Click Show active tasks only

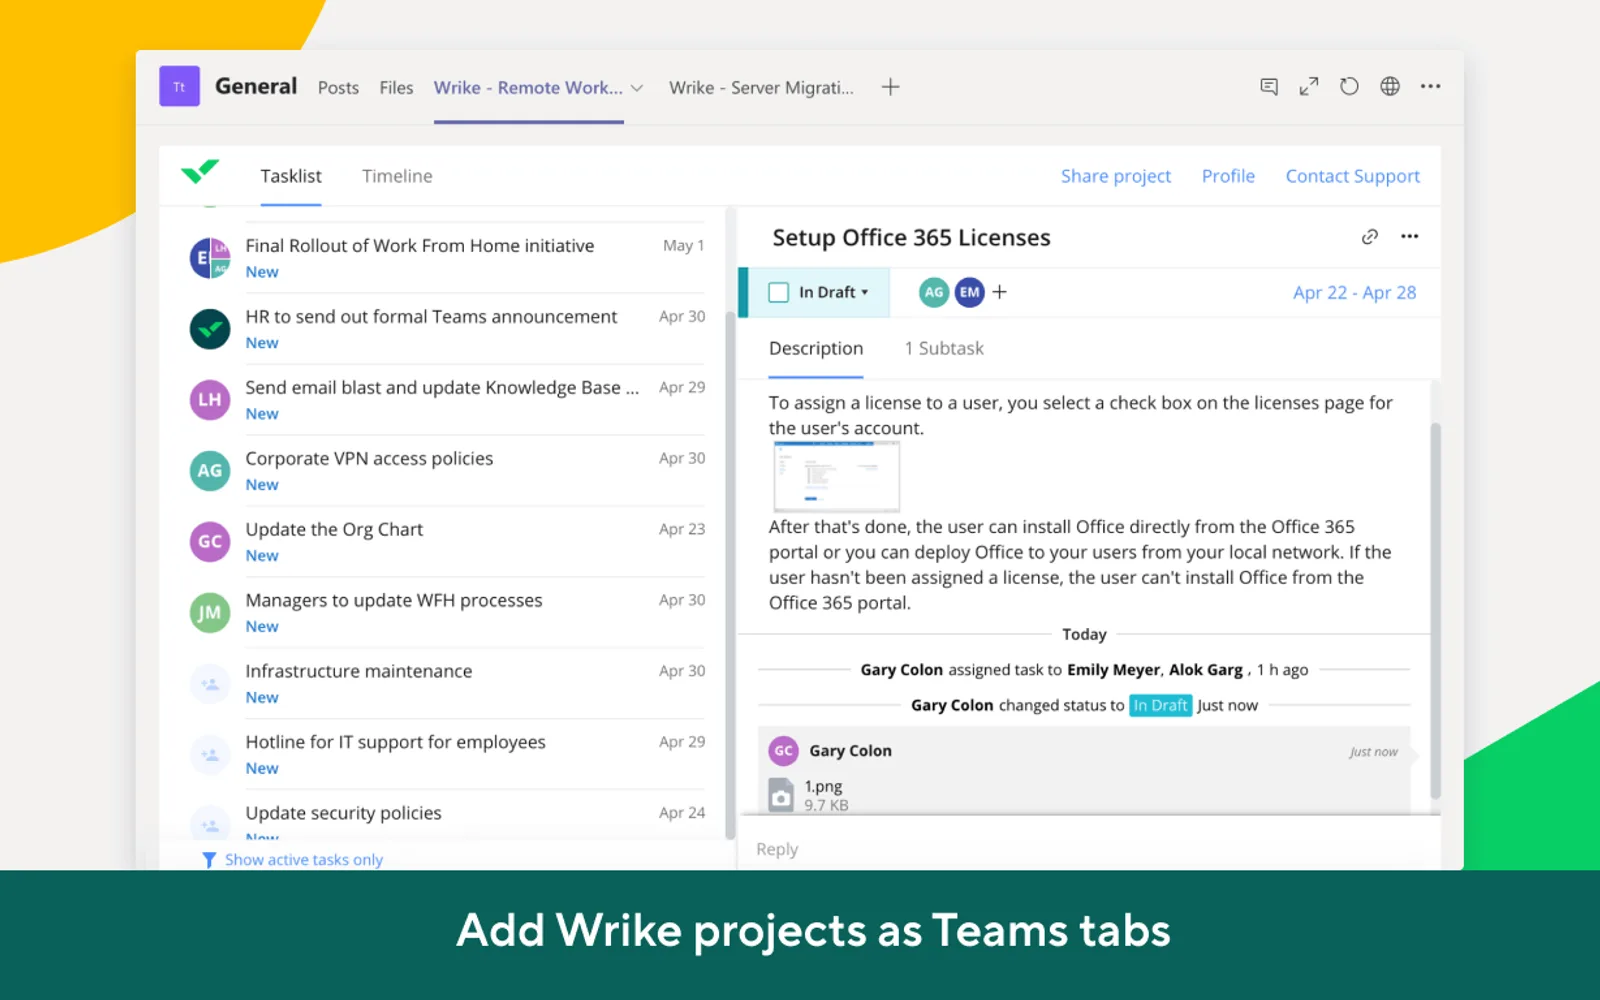coord(304,860)
